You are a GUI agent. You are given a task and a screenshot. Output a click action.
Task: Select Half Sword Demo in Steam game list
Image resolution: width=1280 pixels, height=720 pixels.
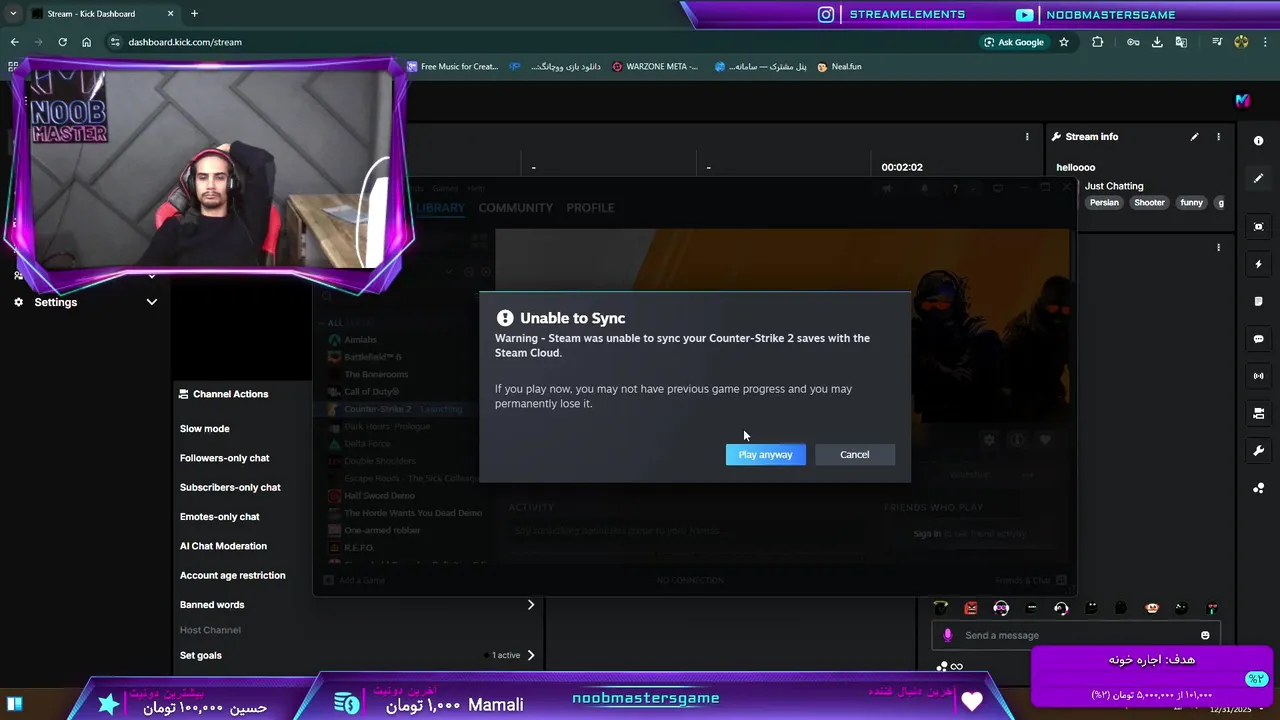379,496
